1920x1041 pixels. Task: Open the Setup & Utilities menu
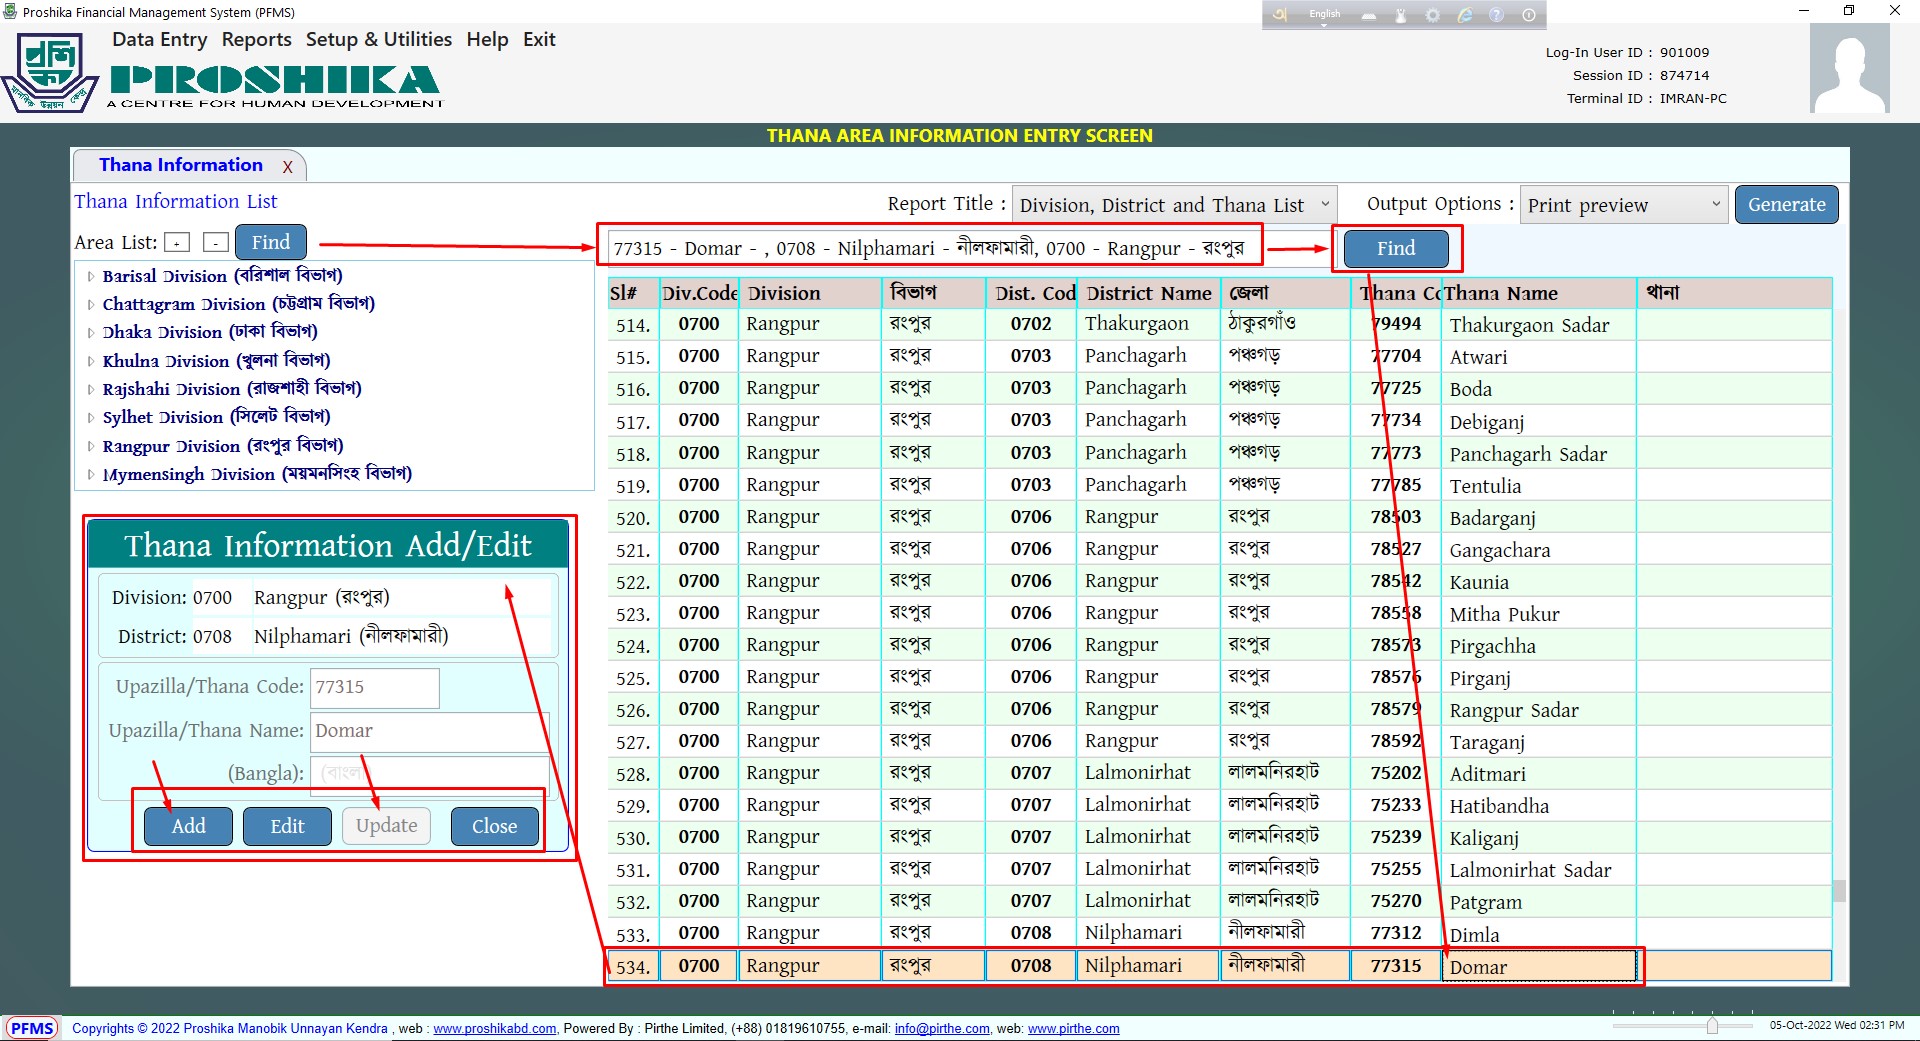coord(379,40)
